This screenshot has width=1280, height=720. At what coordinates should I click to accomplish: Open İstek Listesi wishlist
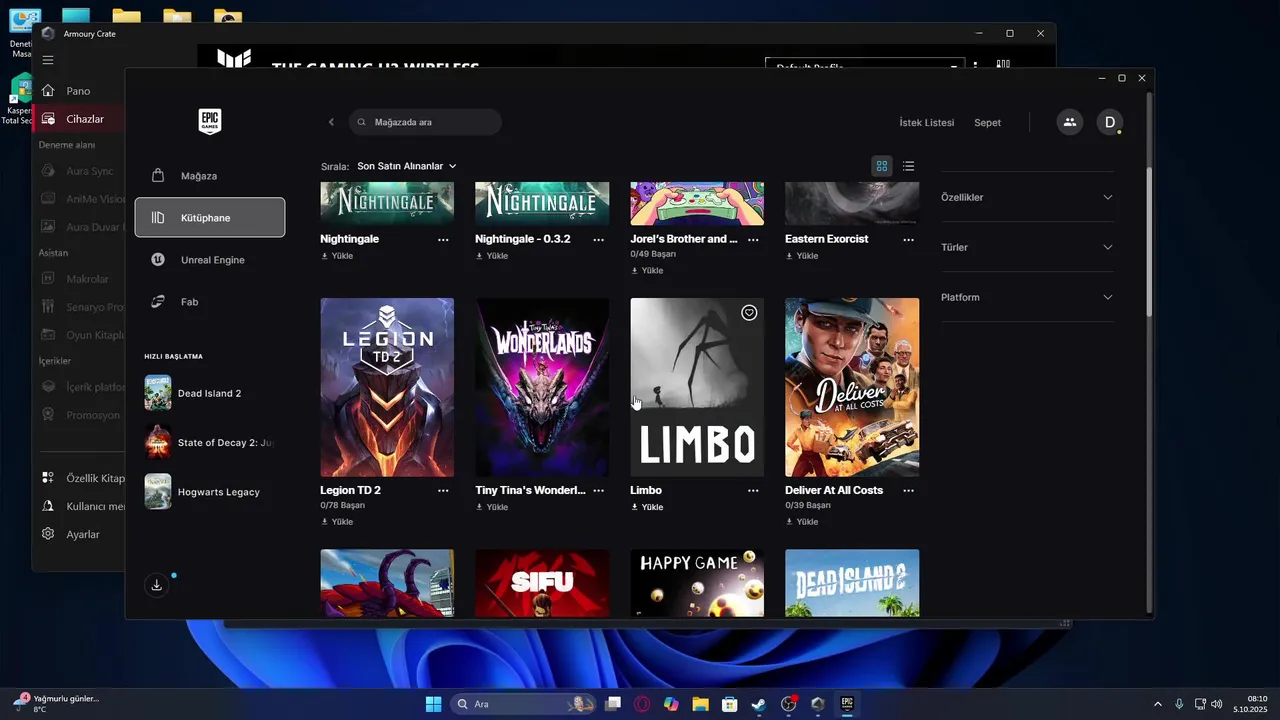click(x=927, y=122)
